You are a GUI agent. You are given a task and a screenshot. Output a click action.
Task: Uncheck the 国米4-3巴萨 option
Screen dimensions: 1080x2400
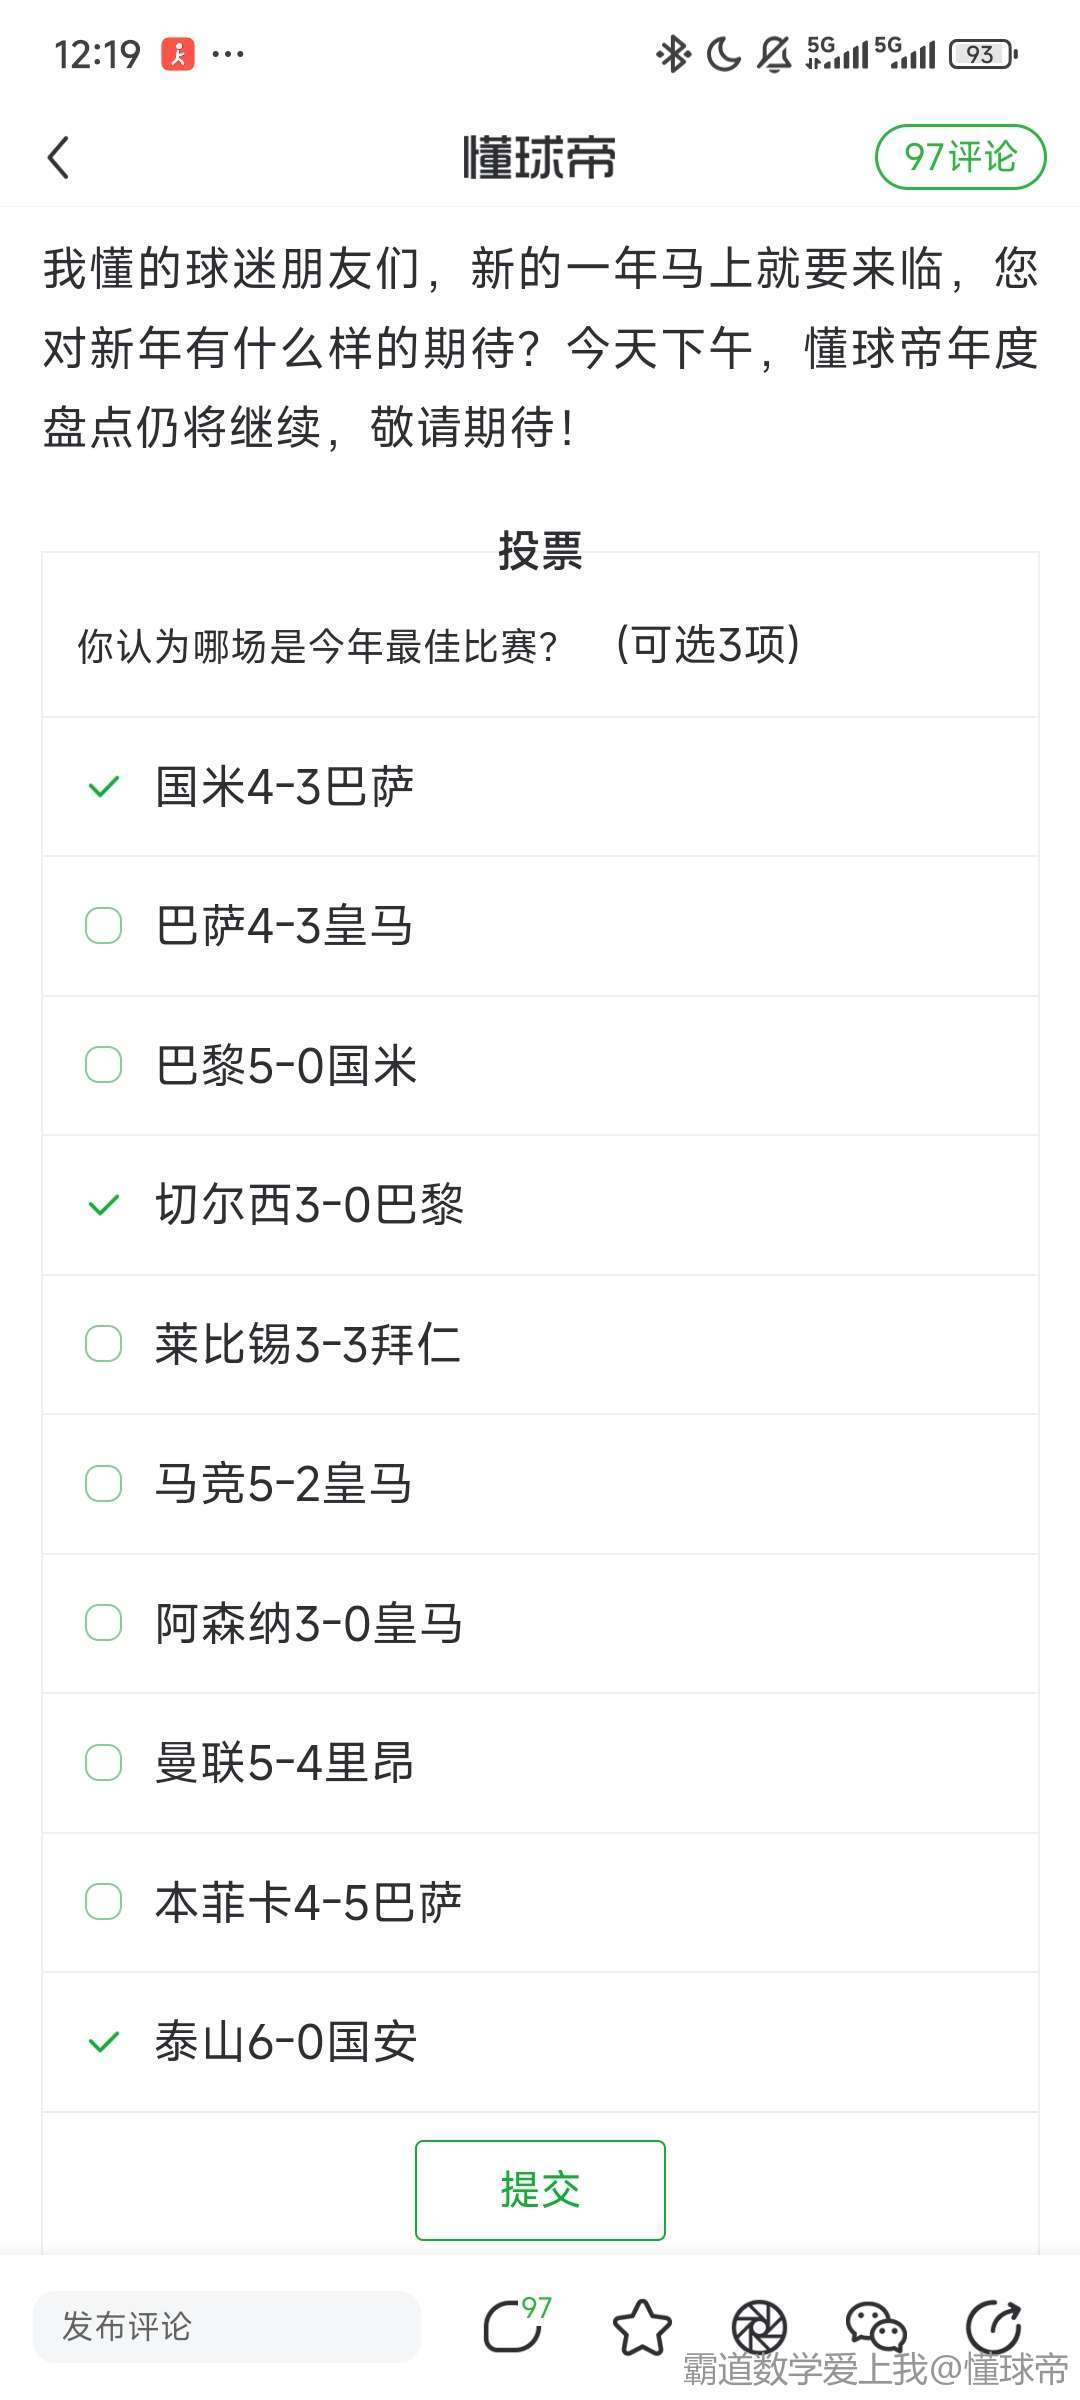104,787
